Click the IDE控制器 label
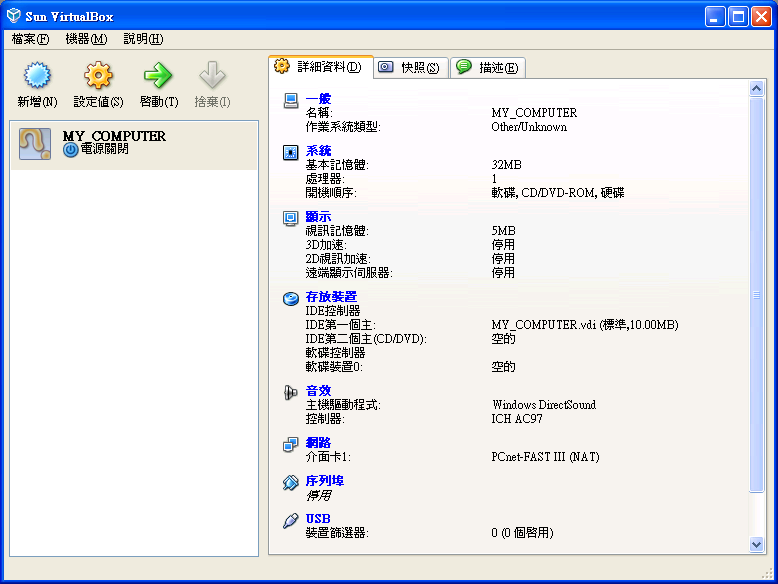The width and height of the screenshot is (778, 584). [x=332, y=311]
